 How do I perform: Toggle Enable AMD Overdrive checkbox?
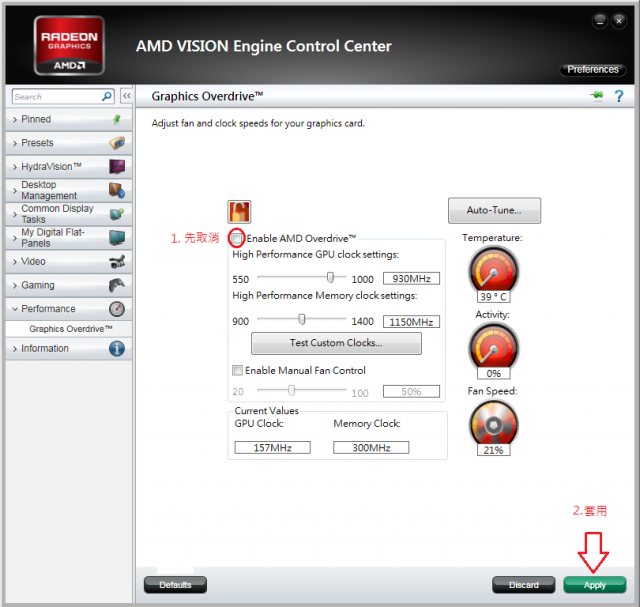(x=236, y=238)
